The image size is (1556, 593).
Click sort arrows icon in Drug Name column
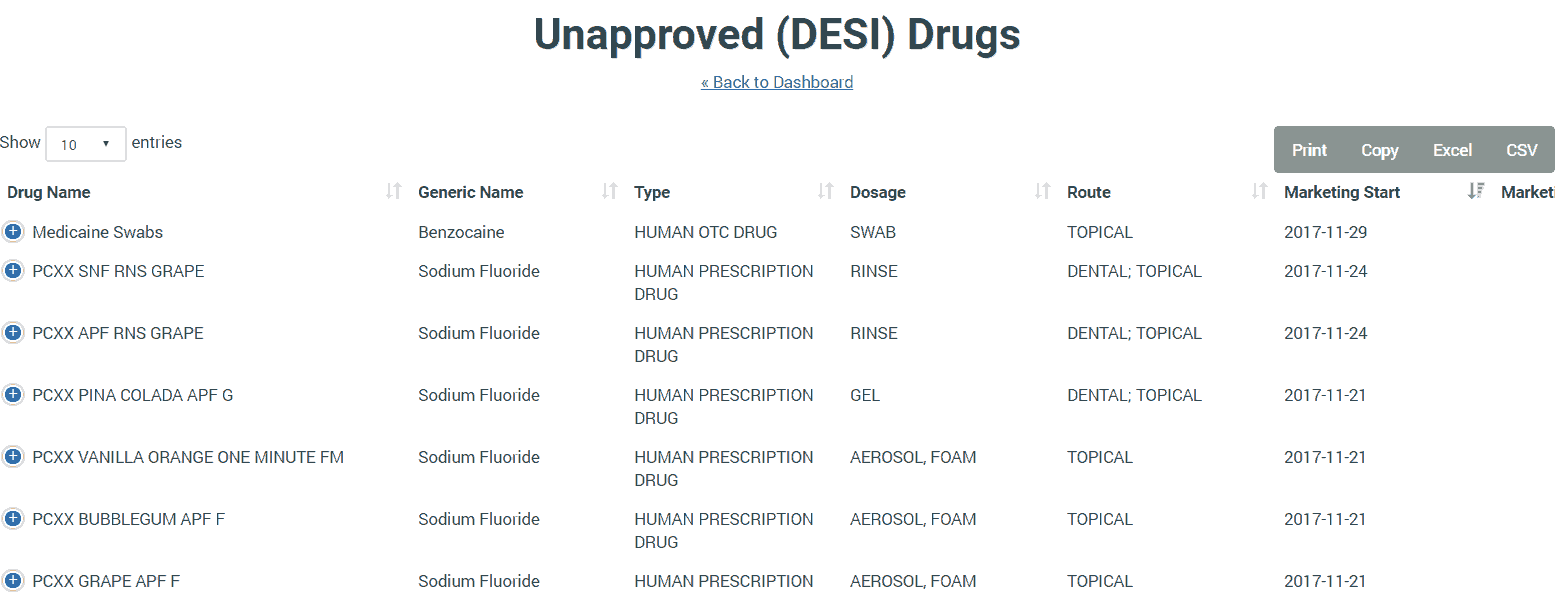pyautogui.click(x=394, y=192)
